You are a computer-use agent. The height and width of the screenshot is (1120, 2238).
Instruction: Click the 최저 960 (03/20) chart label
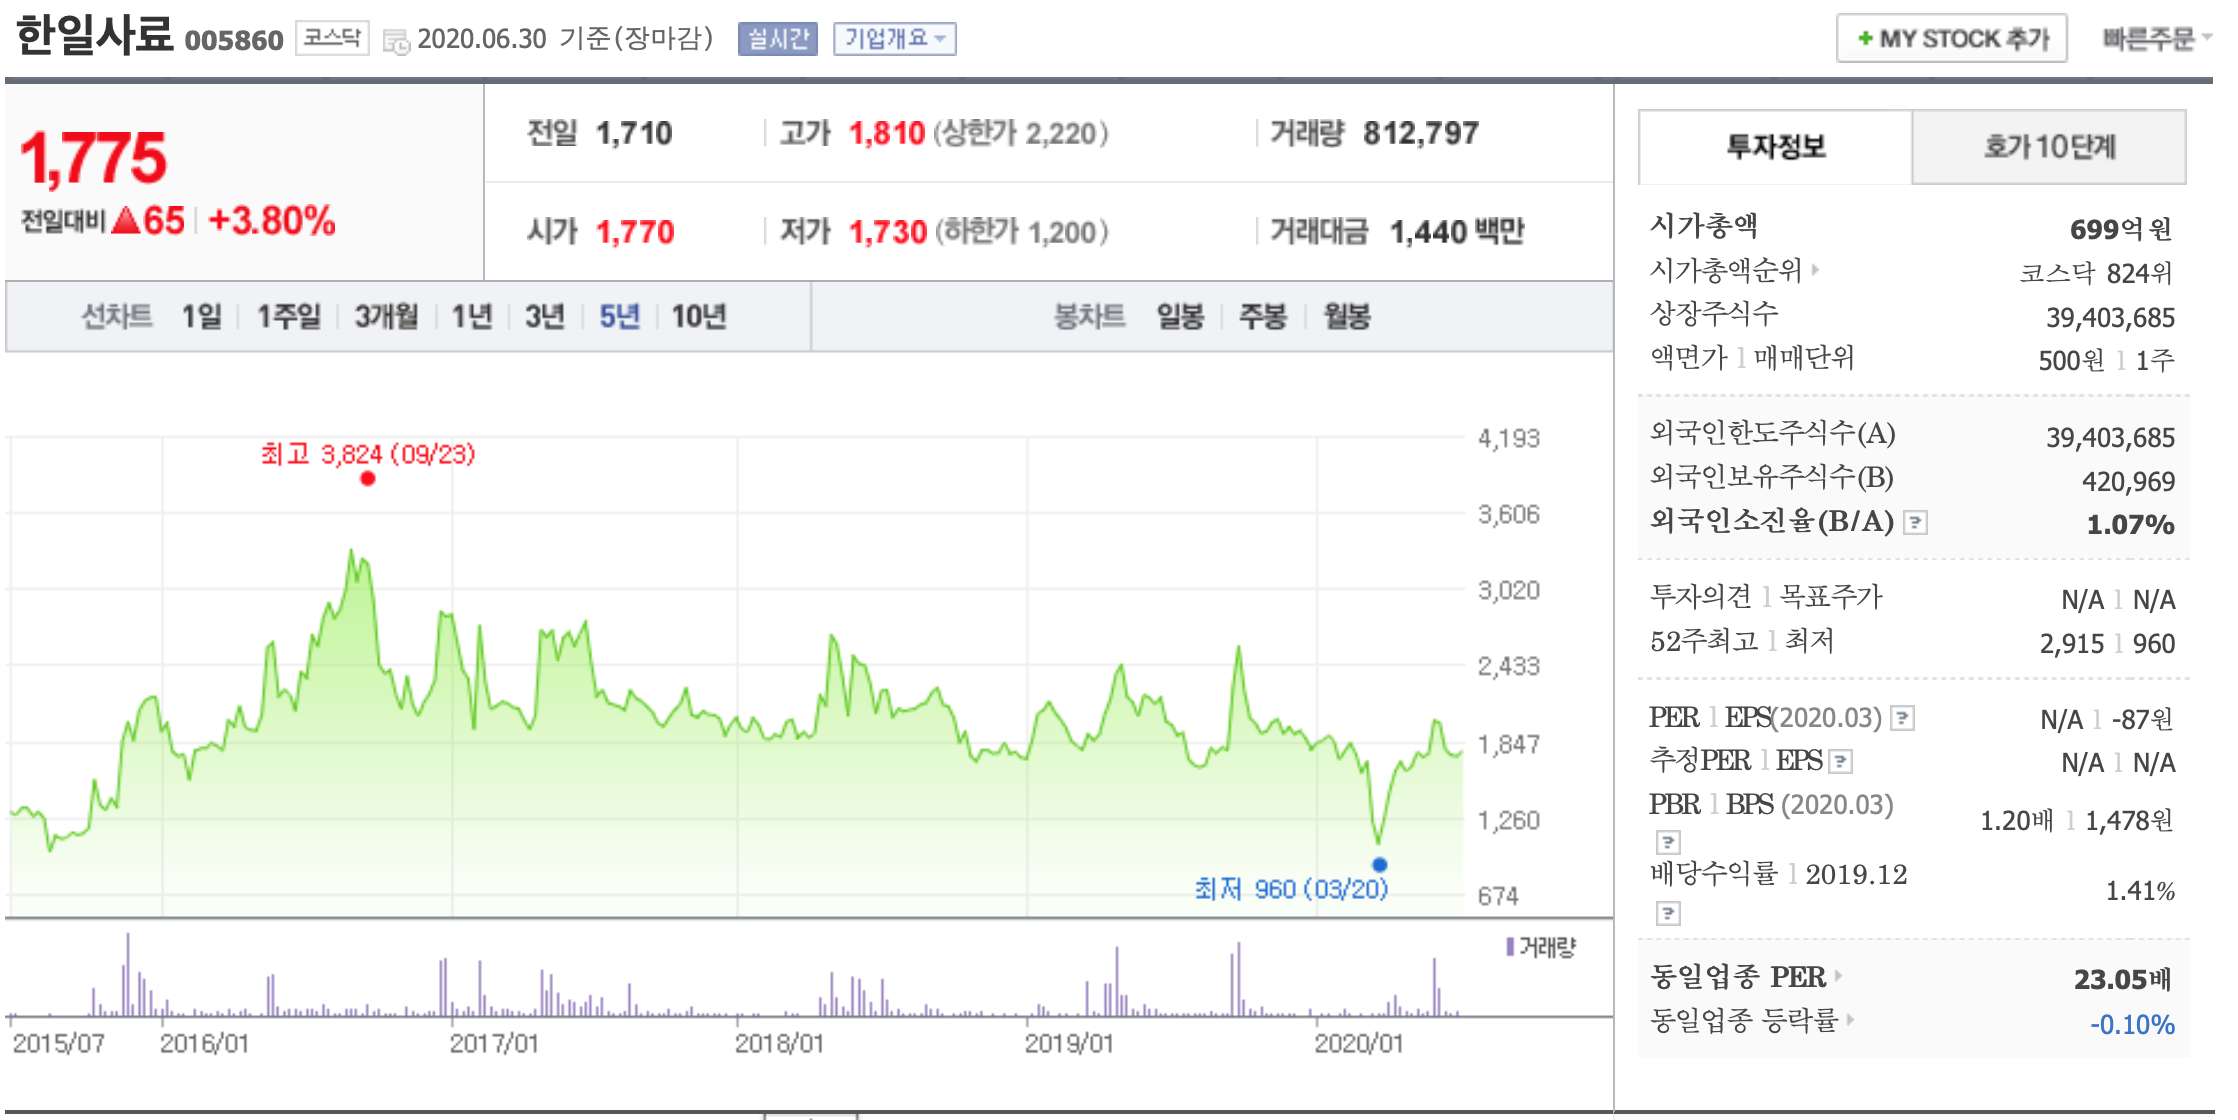(1291, 889)
